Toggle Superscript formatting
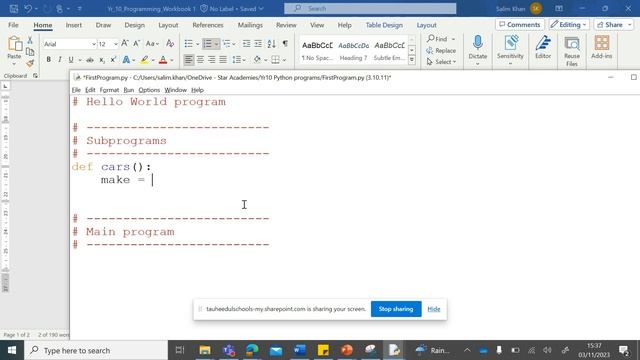Screen dimensions: 640x360 coord(113,60)
